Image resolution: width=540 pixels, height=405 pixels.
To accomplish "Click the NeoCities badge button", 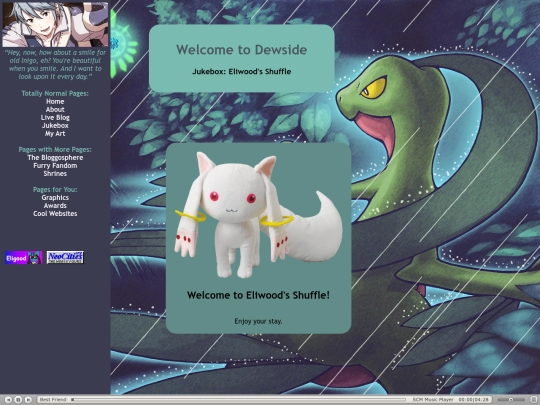I will pos(65,258).
